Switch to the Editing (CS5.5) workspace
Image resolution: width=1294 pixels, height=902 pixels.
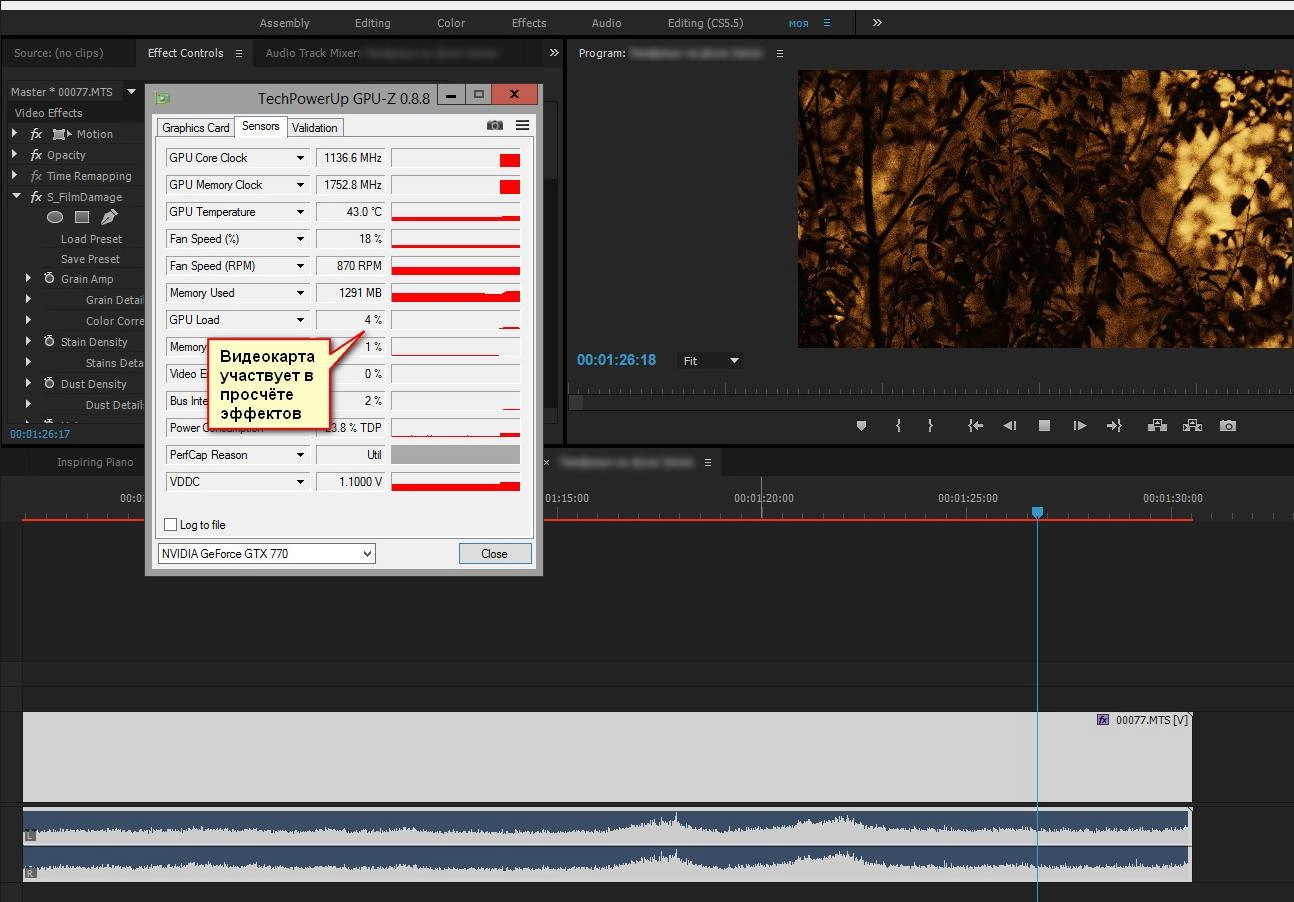tap(706, 23)
